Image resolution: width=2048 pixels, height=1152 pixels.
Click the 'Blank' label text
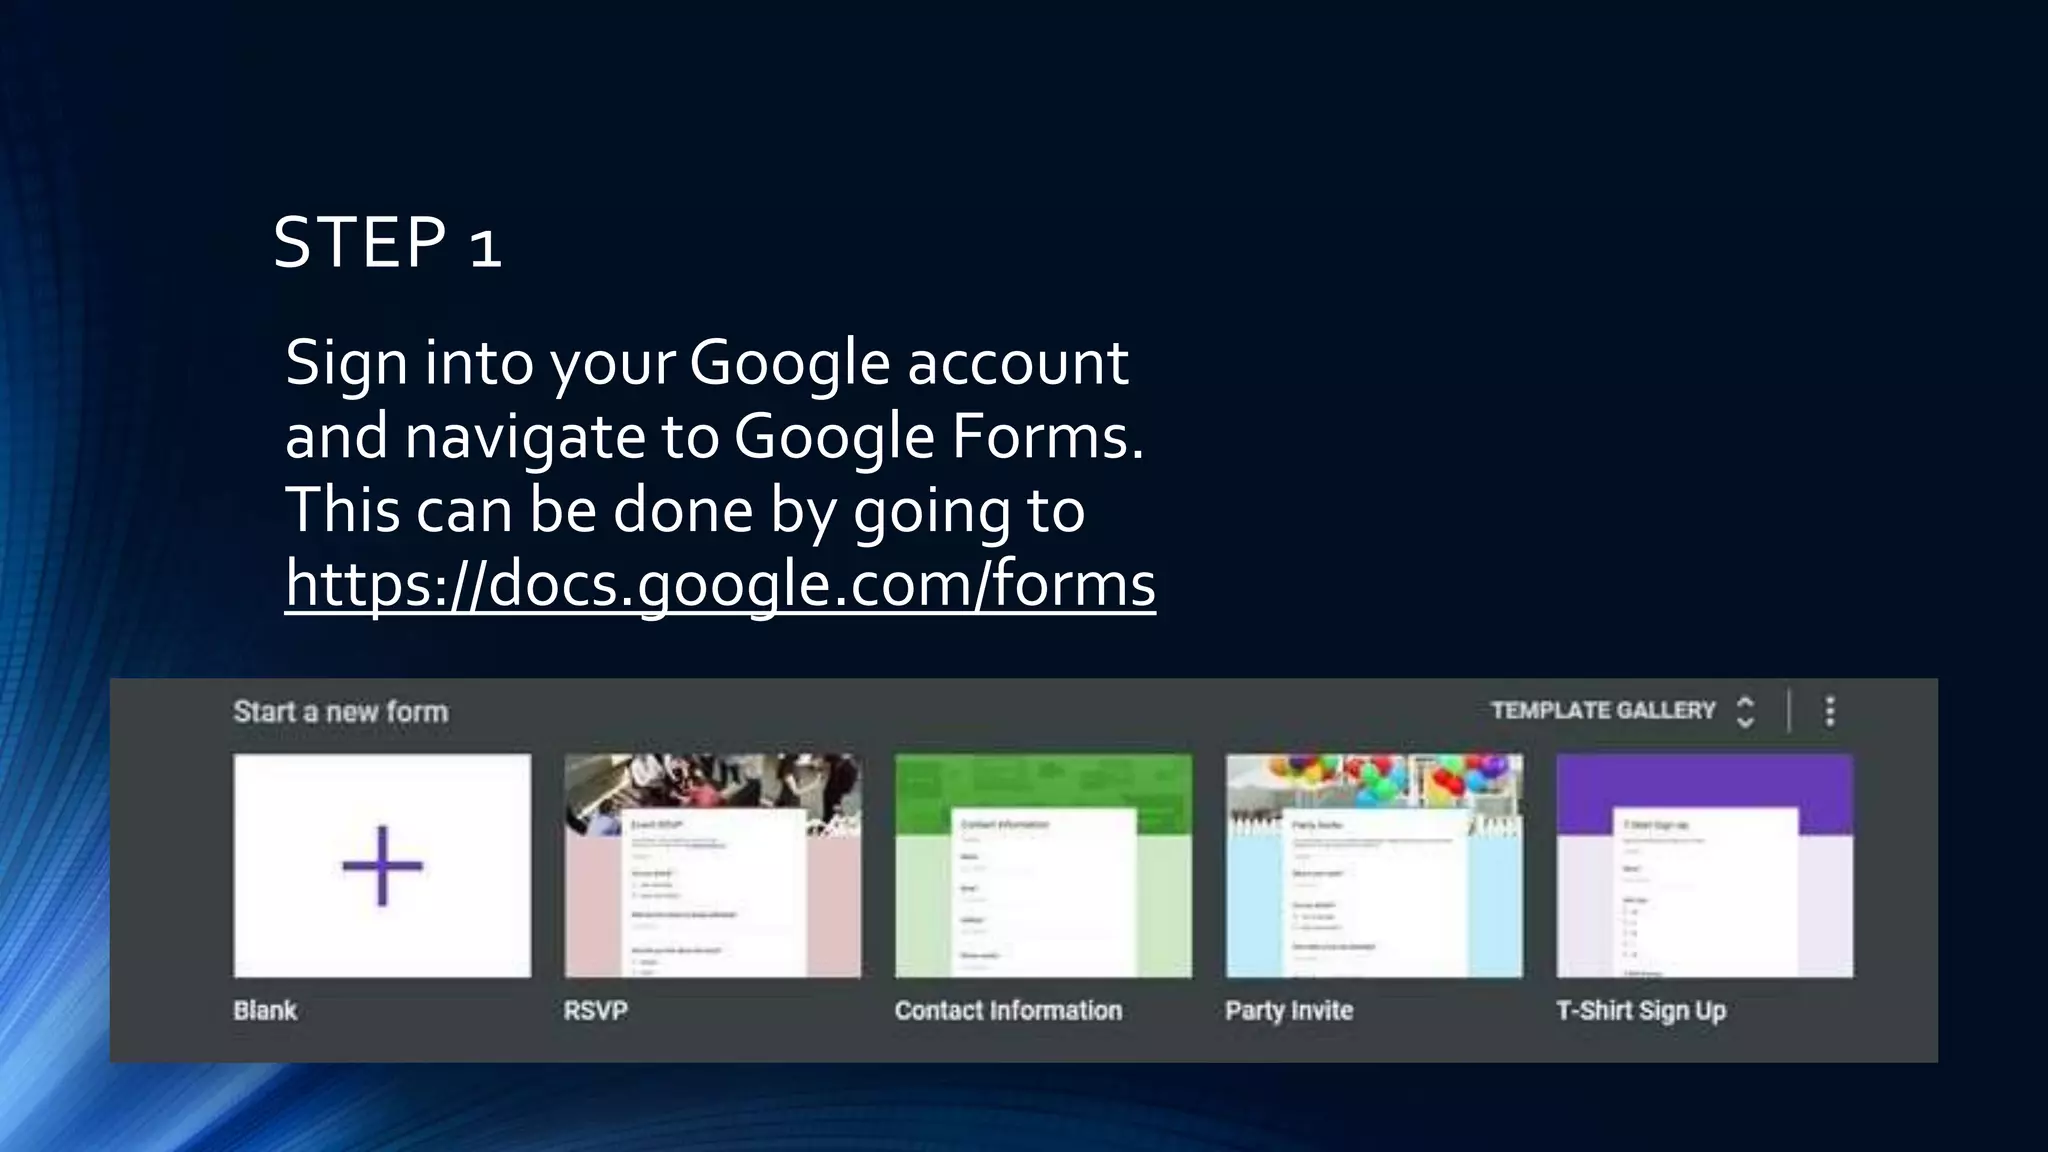click(x=265, y=1010)
